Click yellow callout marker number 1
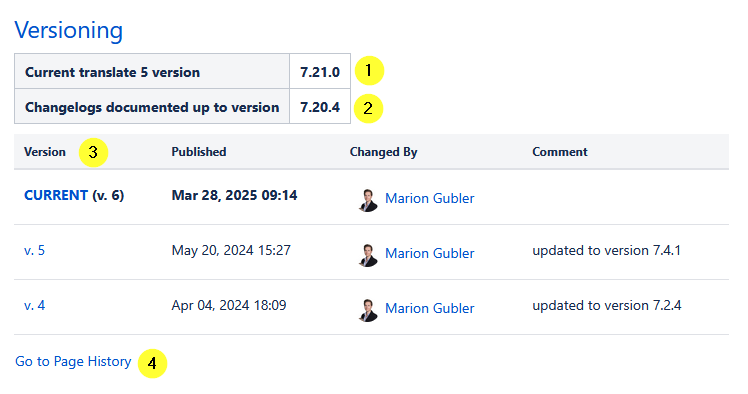 369,71
